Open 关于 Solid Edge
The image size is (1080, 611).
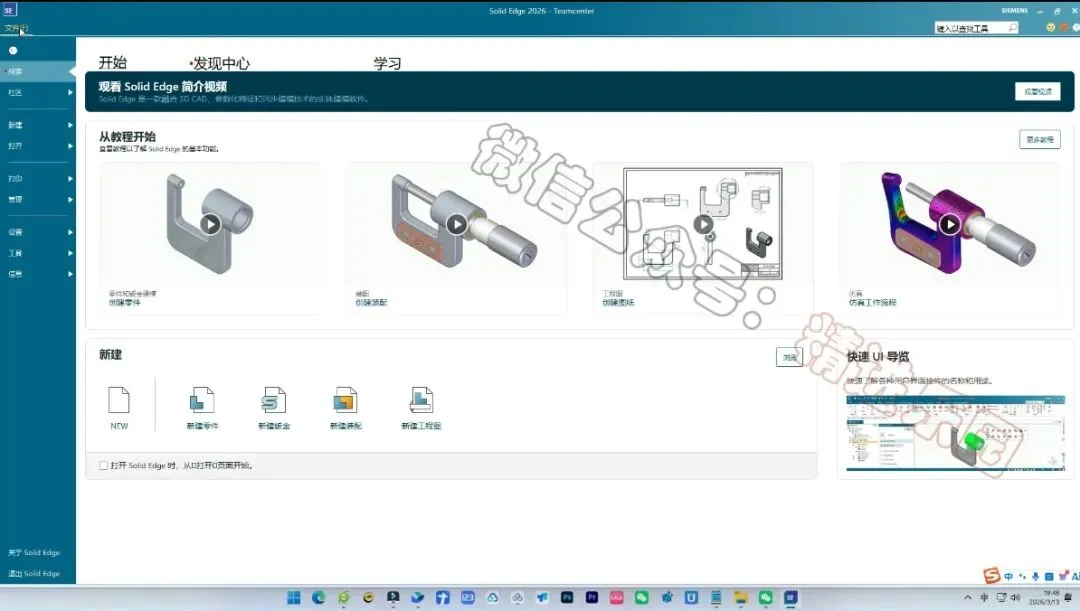pyautogui.click(x=34, y=552)
